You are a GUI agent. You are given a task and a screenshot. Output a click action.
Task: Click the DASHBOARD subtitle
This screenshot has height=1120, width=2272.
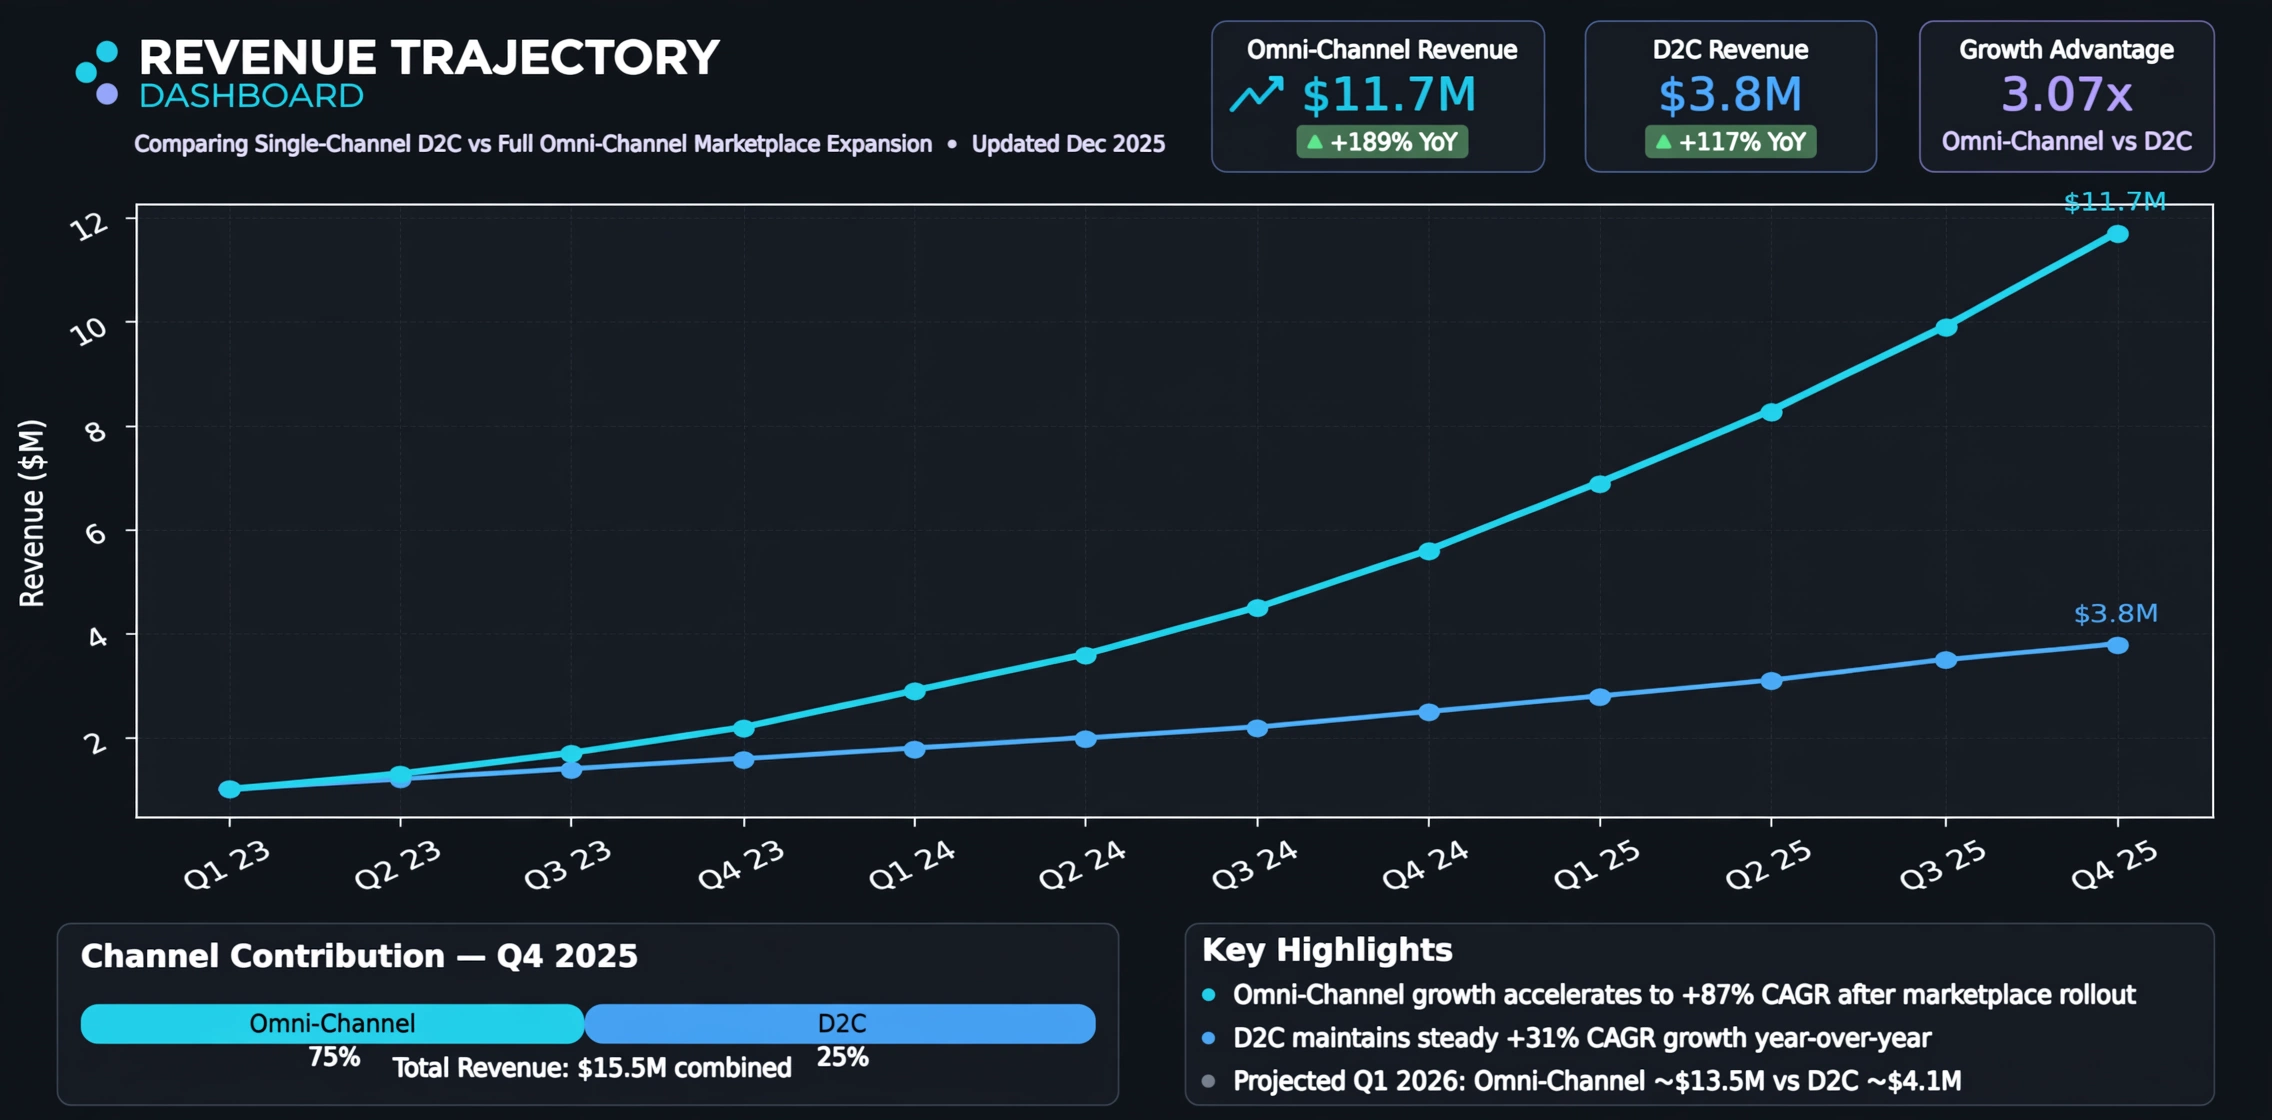click(x=251, y=96)
